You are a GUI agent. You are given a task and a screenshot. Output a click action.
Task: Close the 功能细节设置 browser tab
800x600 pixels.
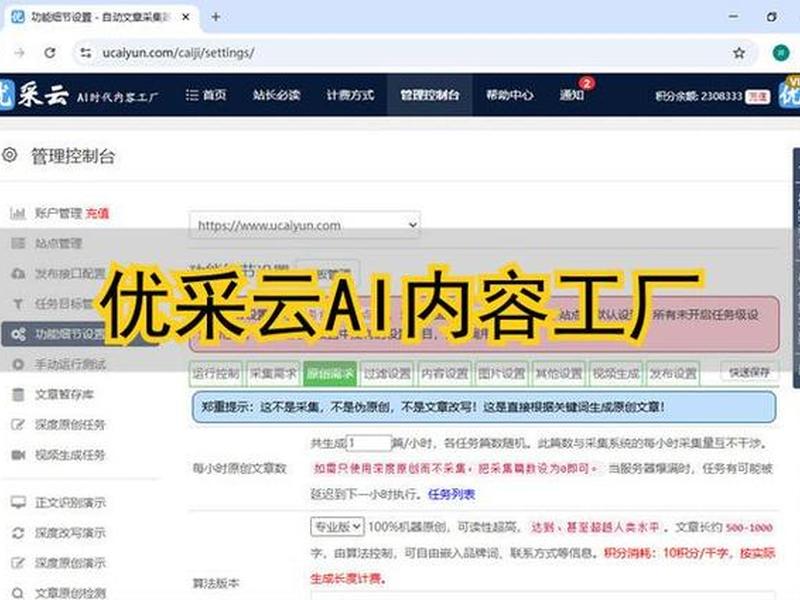click(x=186, y=17)
